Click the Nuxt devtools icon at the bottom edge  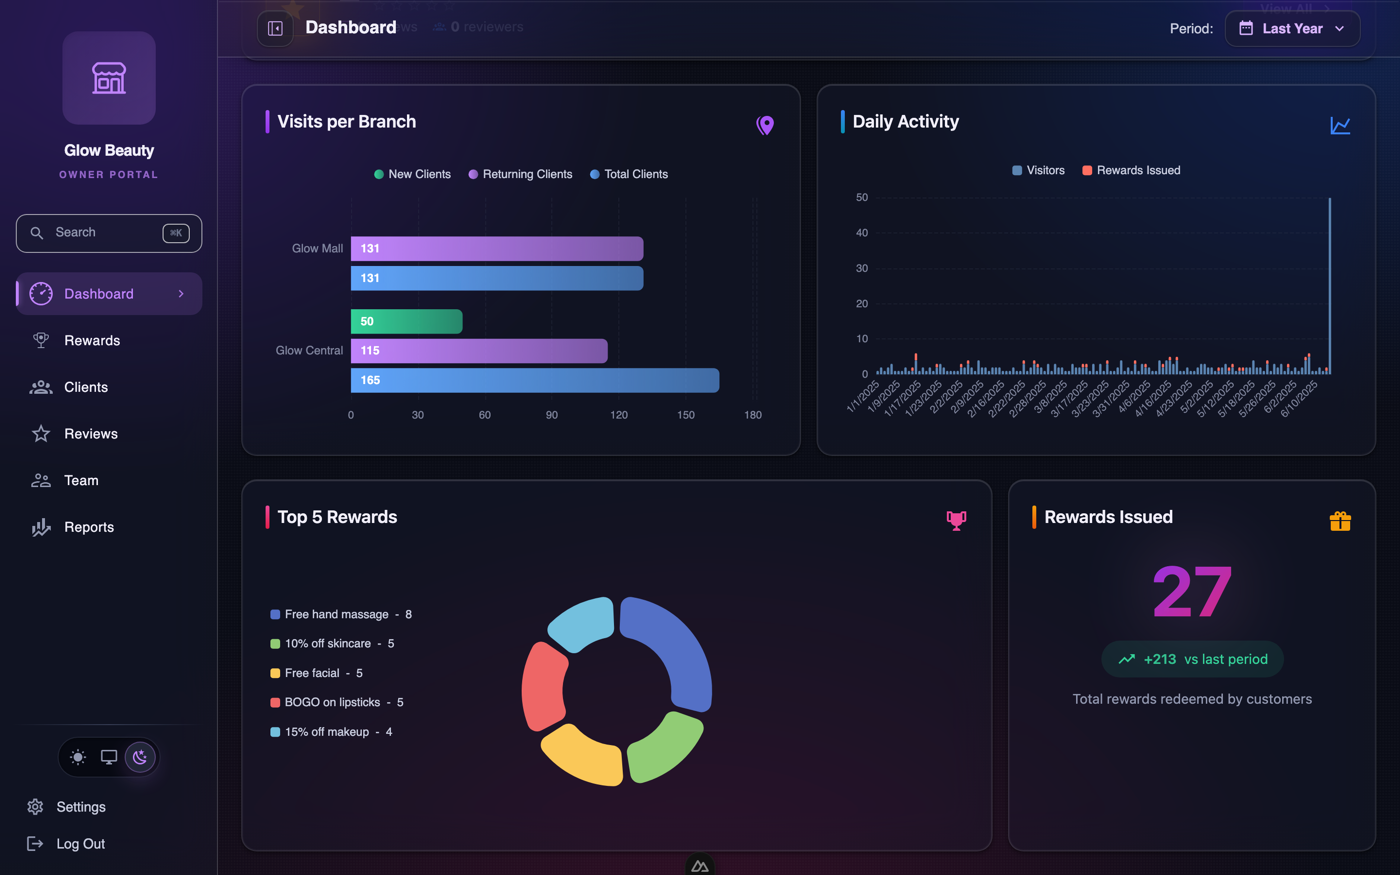[700, 866]
